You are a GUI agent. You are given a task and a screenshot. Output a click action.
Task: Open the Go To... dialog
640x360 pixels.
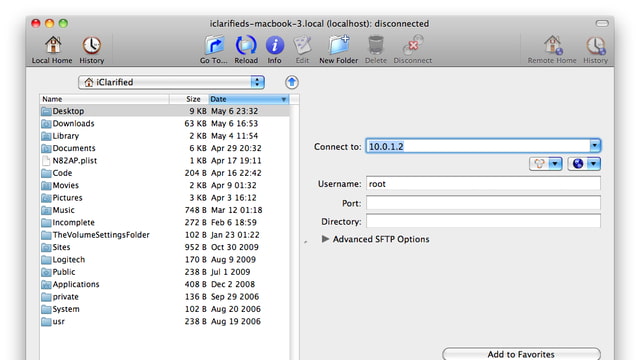(213, 50)
